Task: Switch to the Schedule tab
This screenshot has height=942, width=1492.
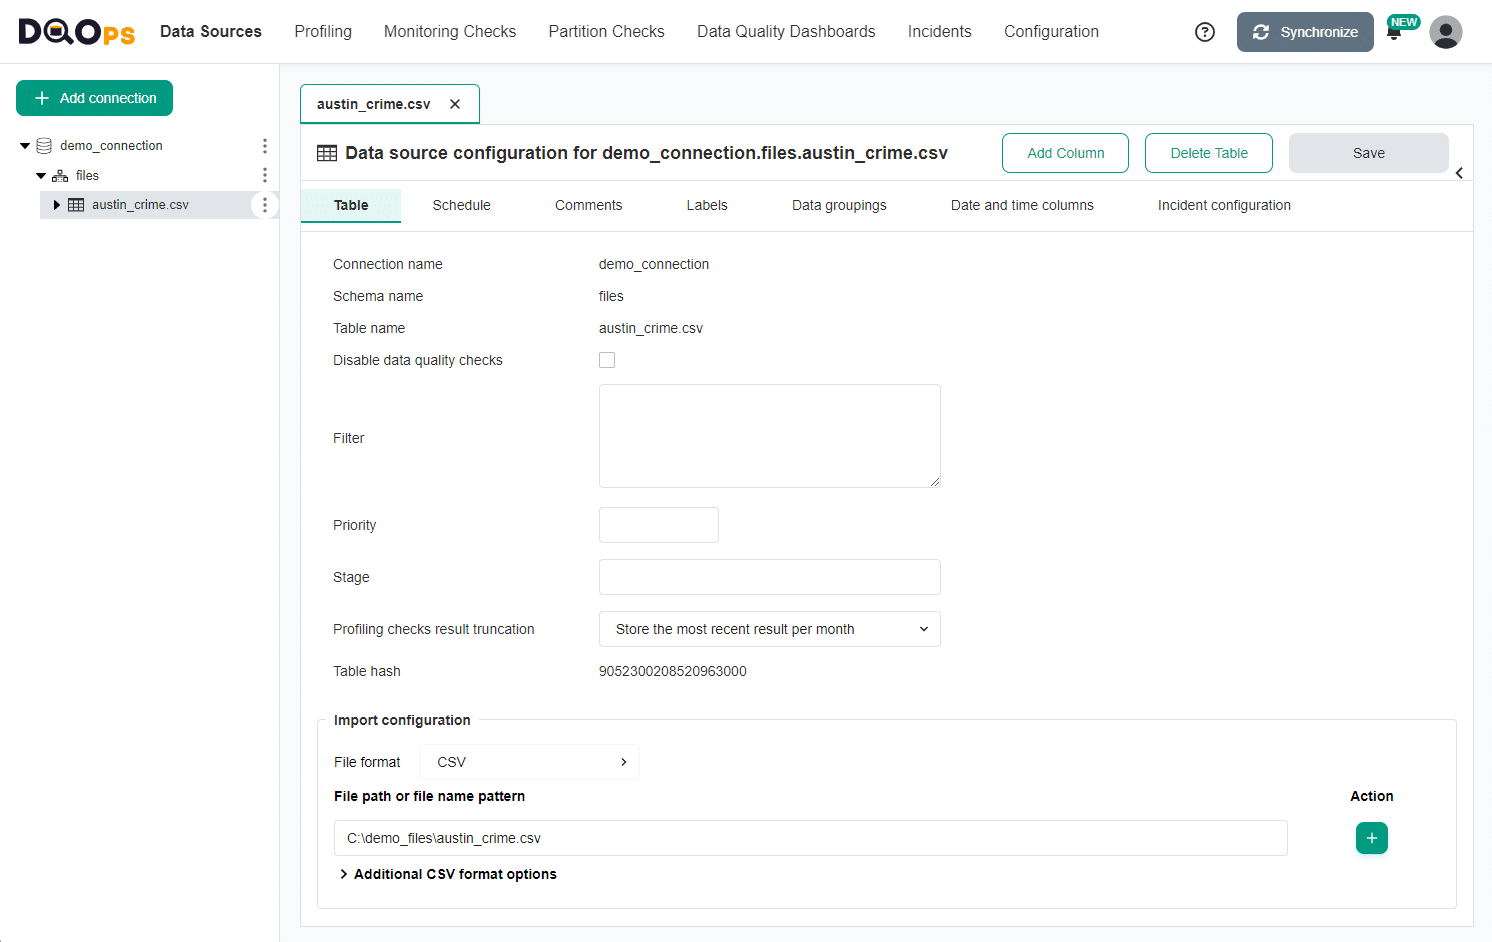Action: pyautogui.click(x=461, y=205)
